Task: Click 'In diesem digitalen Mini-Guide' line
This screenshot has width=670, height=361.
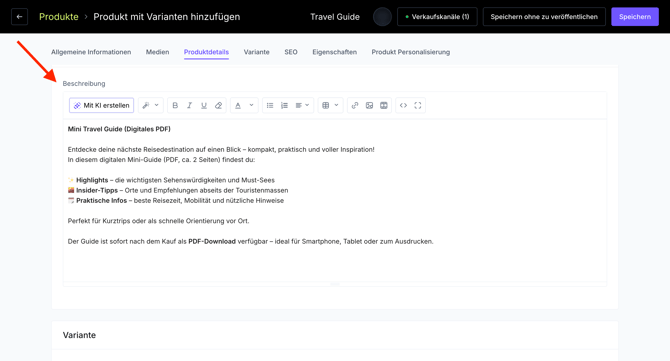Action: (161, 160)
